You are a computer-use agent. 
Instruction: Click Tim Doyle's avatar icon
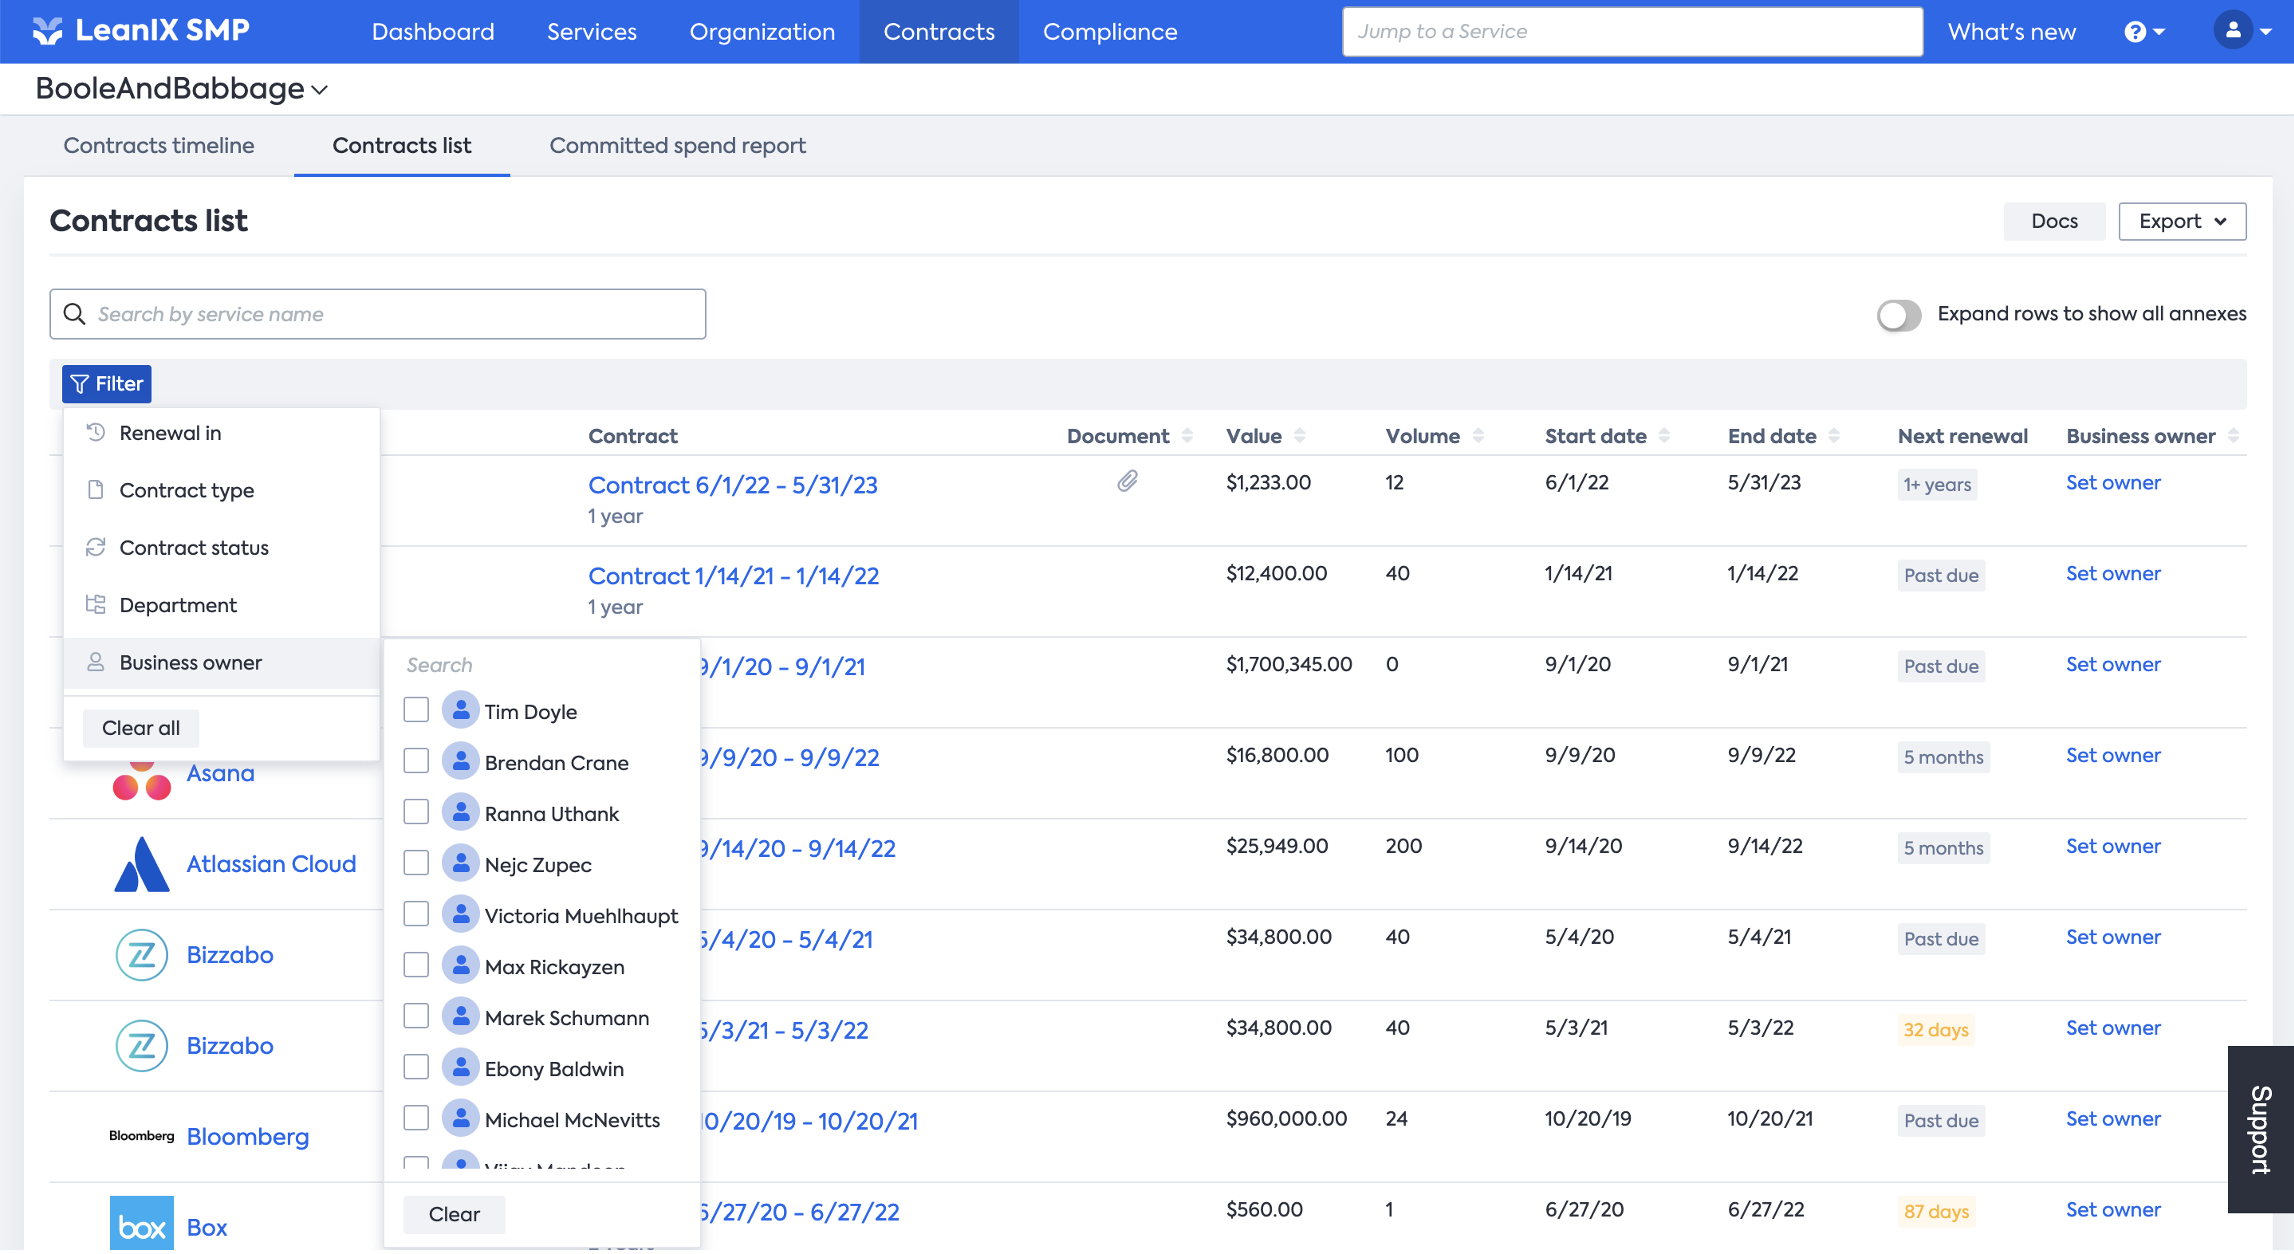(460, 711)
